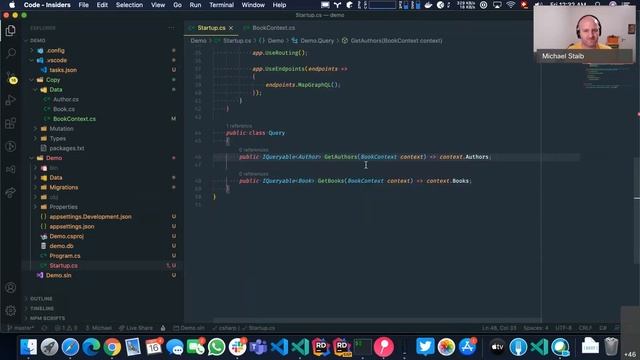Open the Search view in activity bar
The height and width of the screenshot is (360, 640).
click(x=11, y=53)
